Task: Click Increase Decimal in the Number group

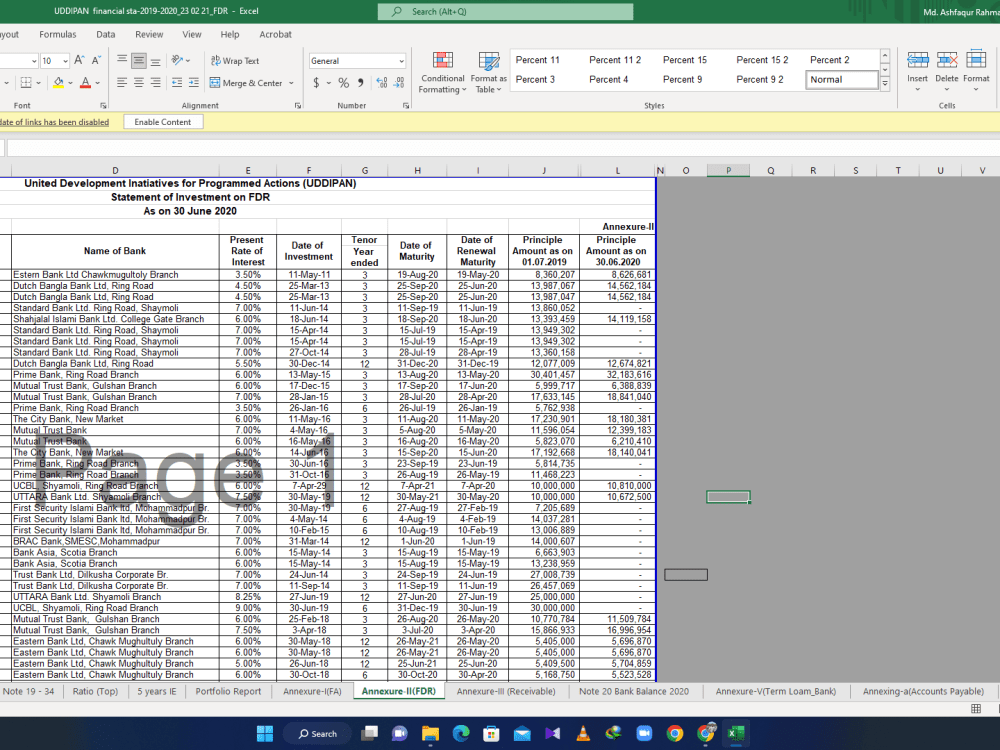Action: (381, 82)
